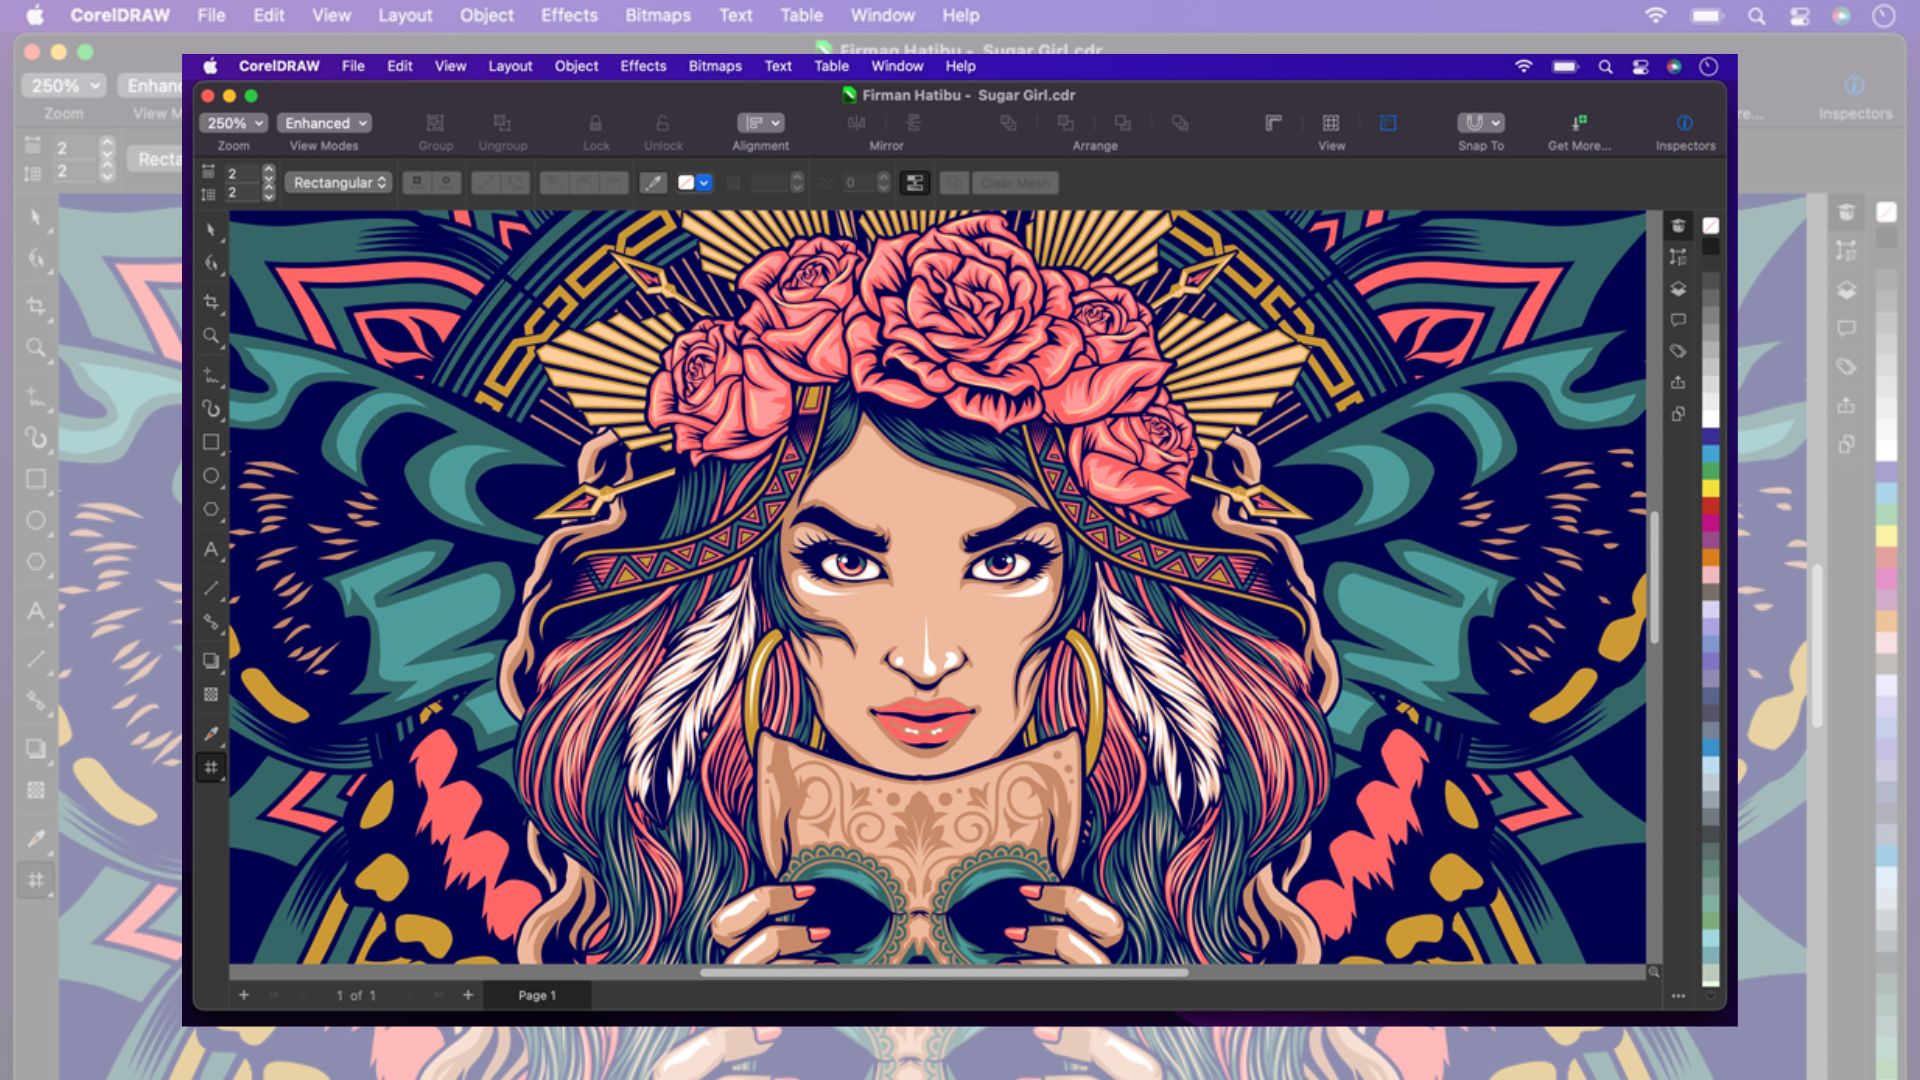Expand the color palette bottom arrow
The image size is (1920, 1080).
pyautogui.click(x=1711, y=995)
